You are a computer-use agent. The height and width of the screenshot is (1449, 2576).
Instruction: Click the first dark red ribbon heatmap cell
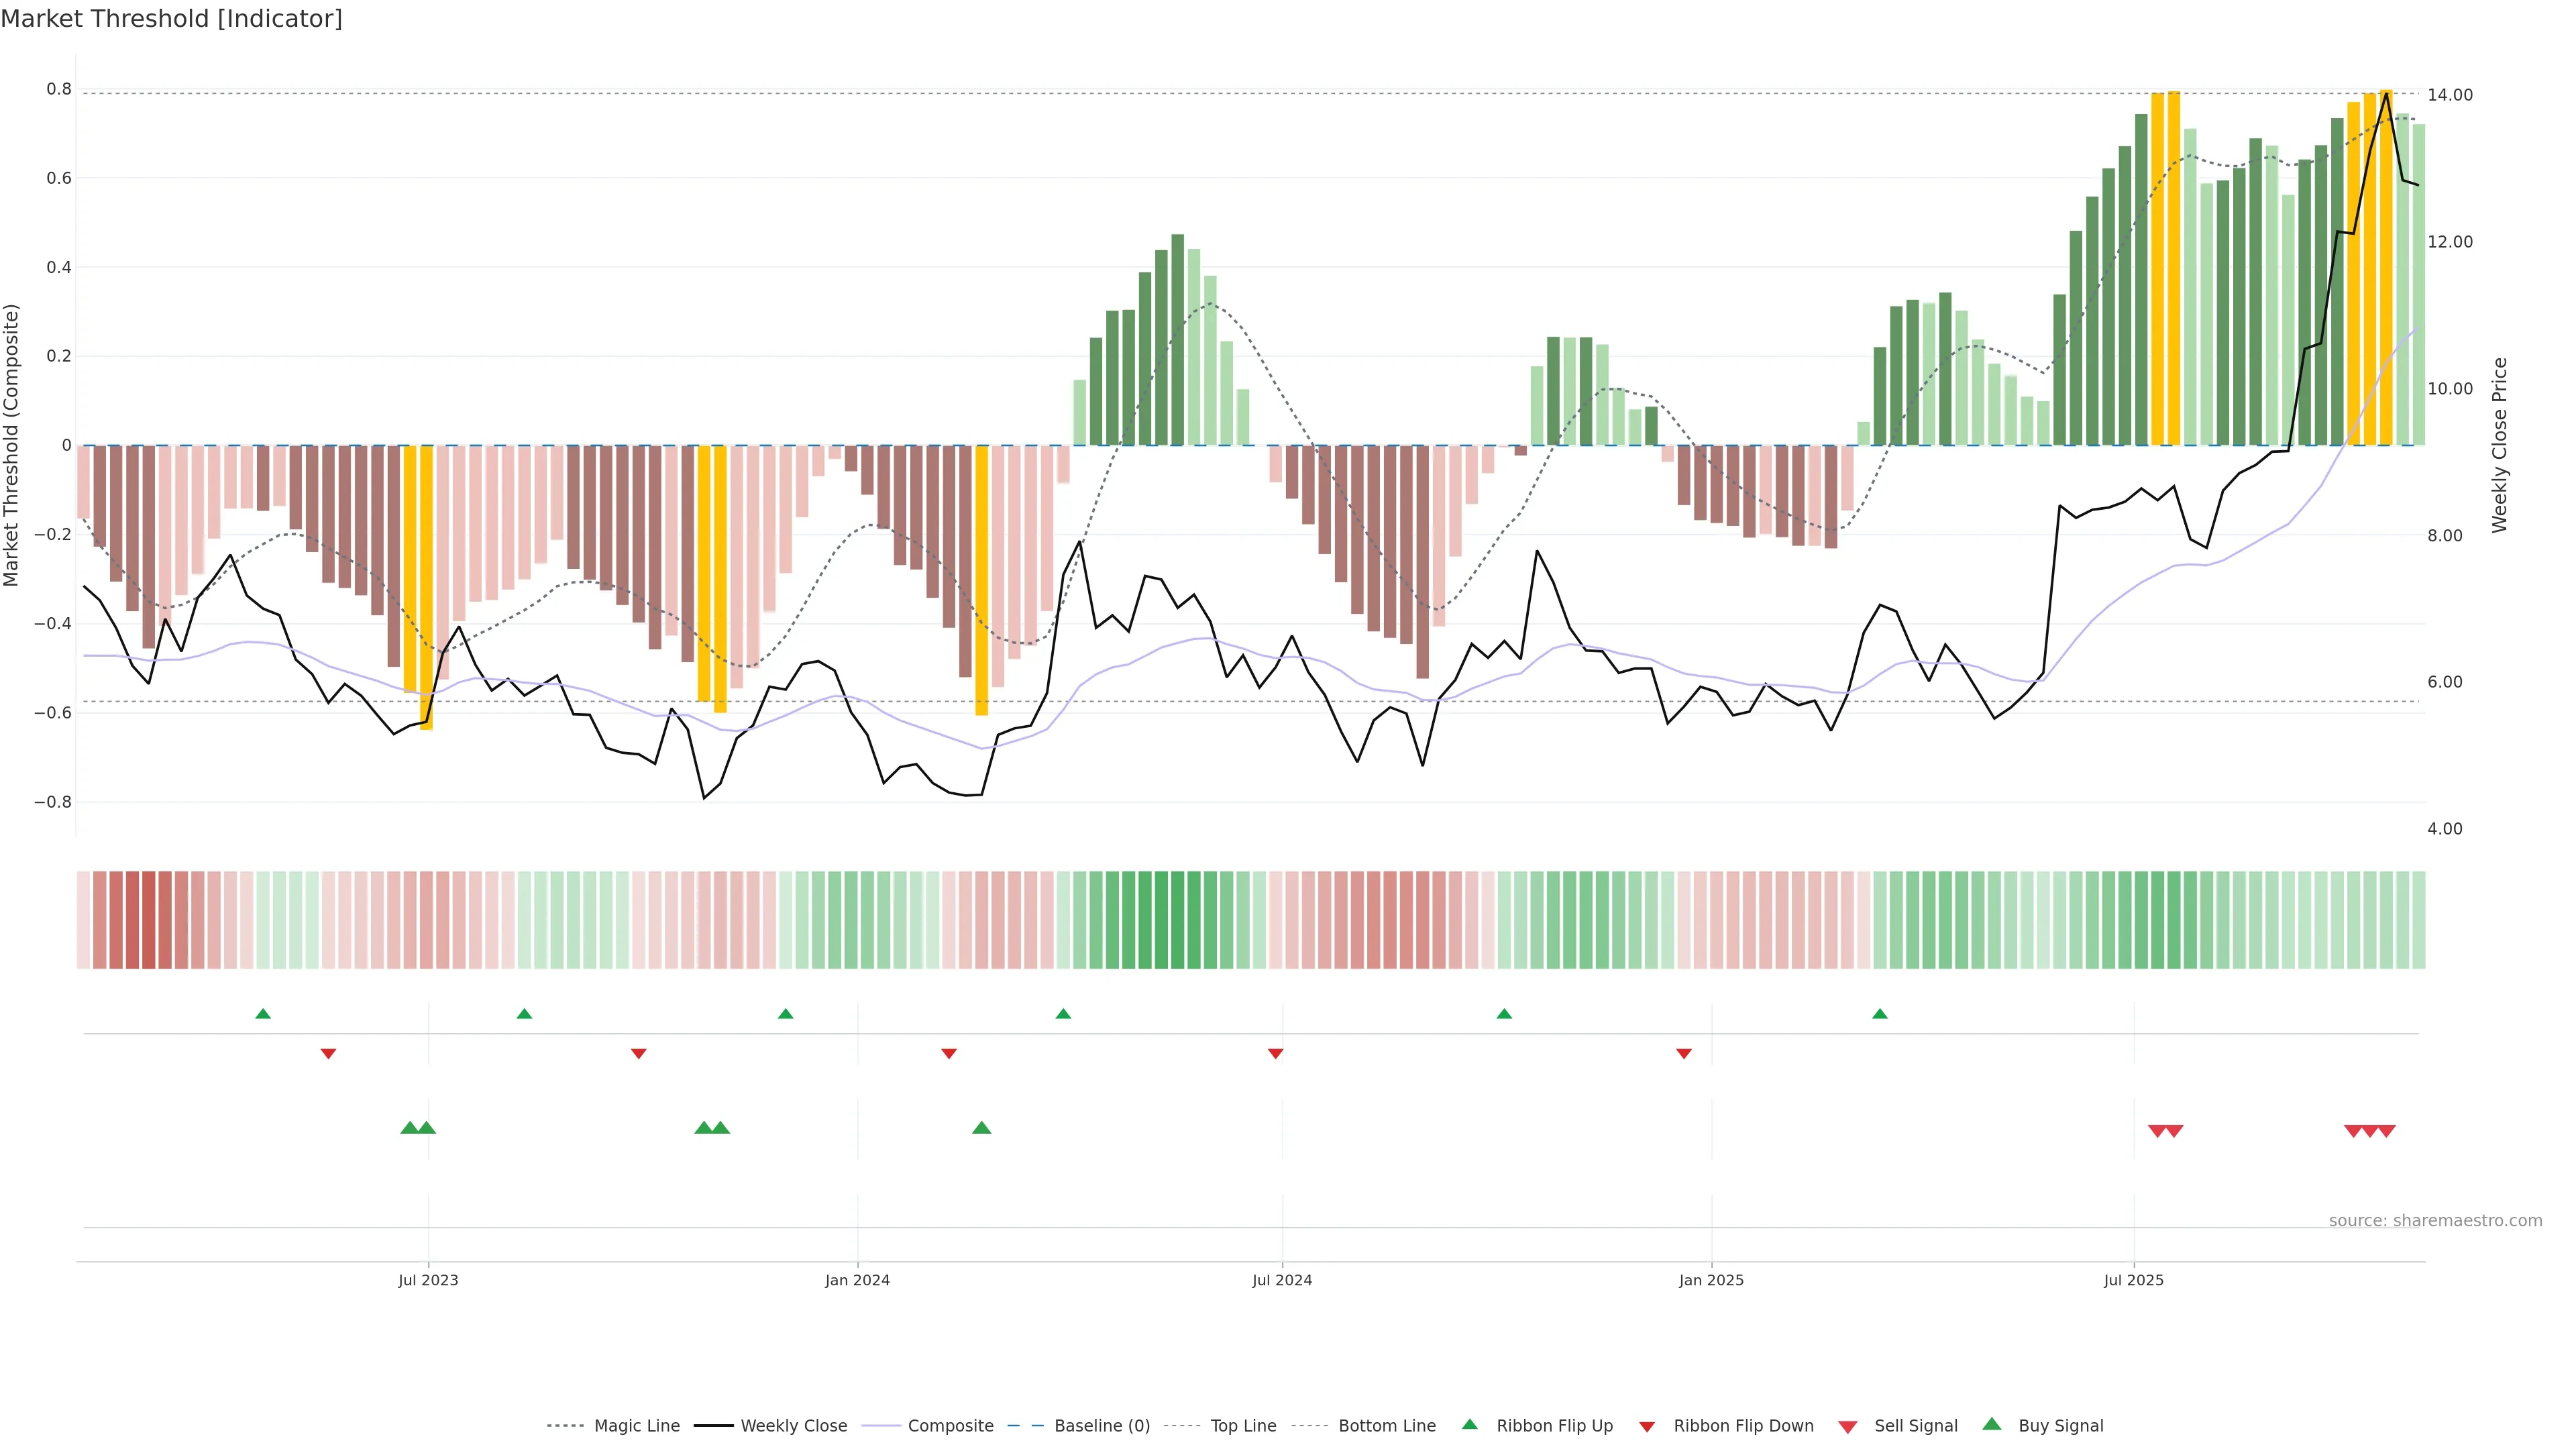tap(99, 920)
